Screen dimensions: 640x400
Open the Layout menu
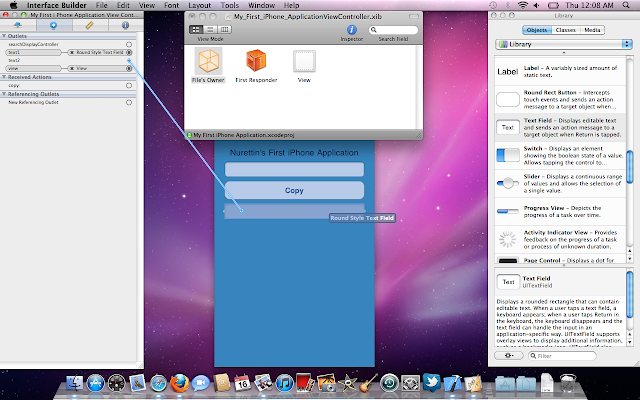pyautogui.click(x=200, y=5)
